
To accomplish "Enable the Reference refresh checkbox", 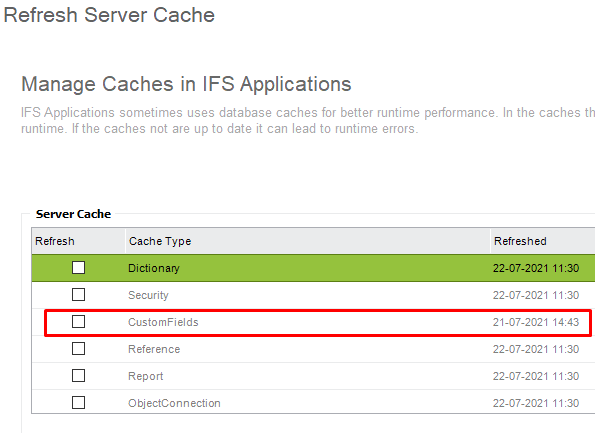I will [x=79, y=348].
